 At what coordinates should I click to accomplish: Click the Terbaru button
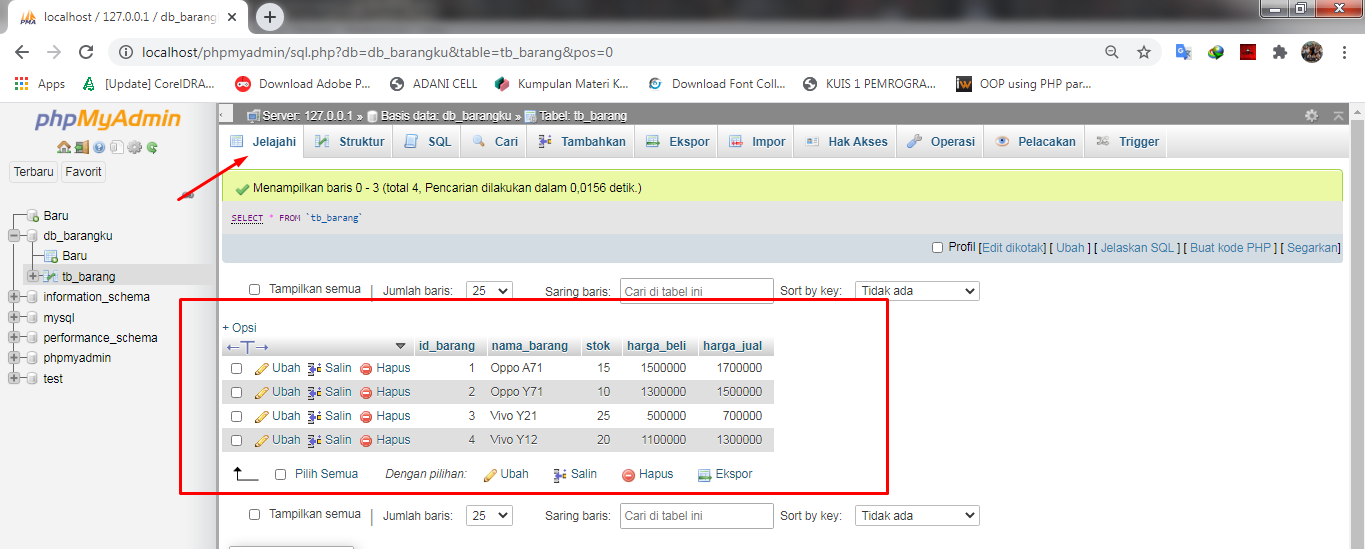(x=34, y=172)
